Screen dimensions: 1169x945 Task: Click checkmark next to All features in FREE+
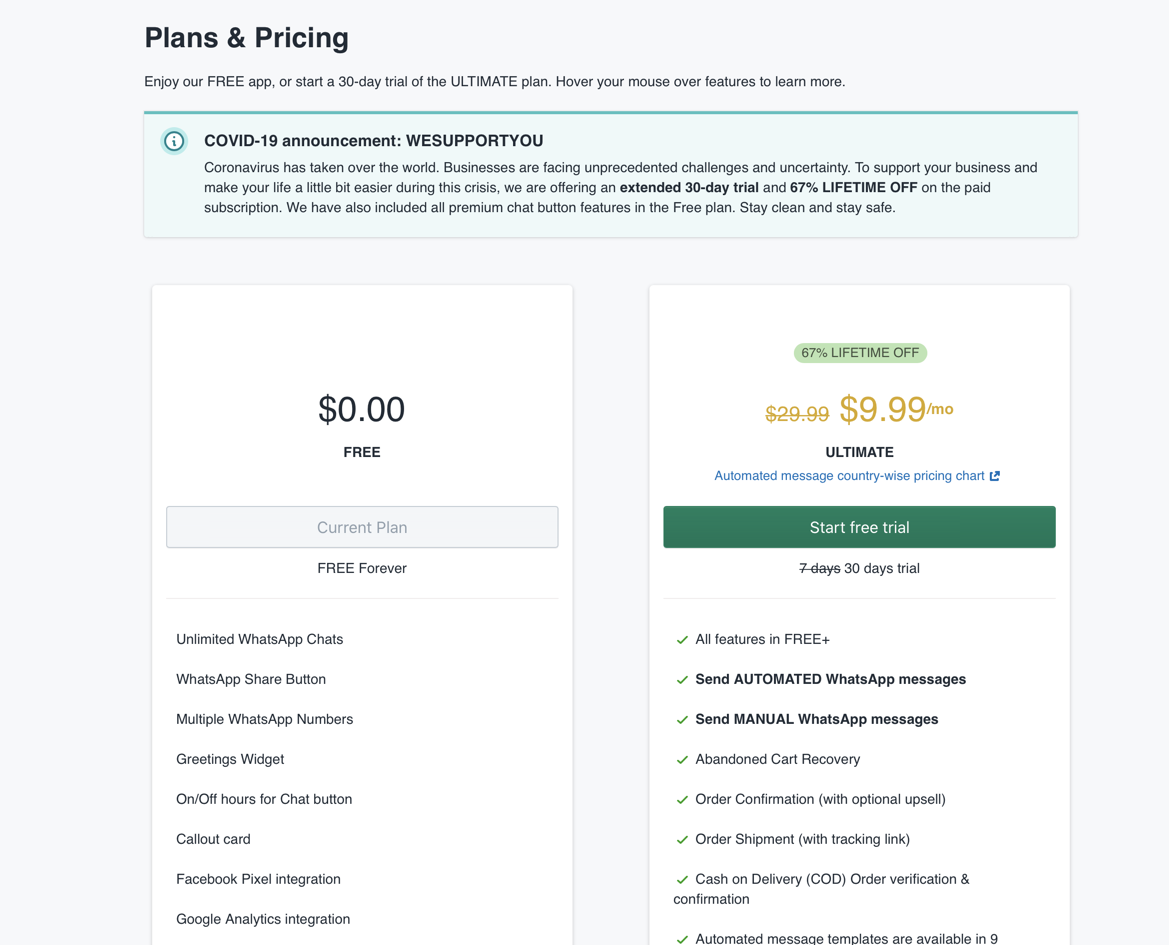pos(682,640)
